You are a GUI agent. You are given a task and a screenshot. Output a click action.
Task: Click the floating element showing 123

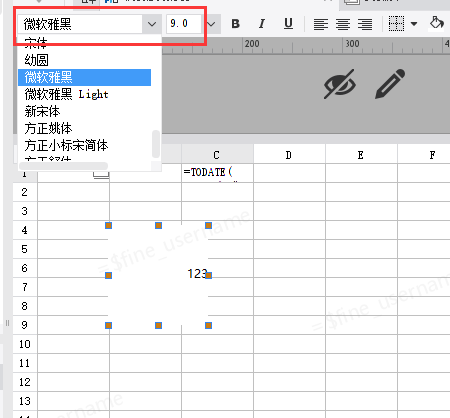[x=158, y=275]
